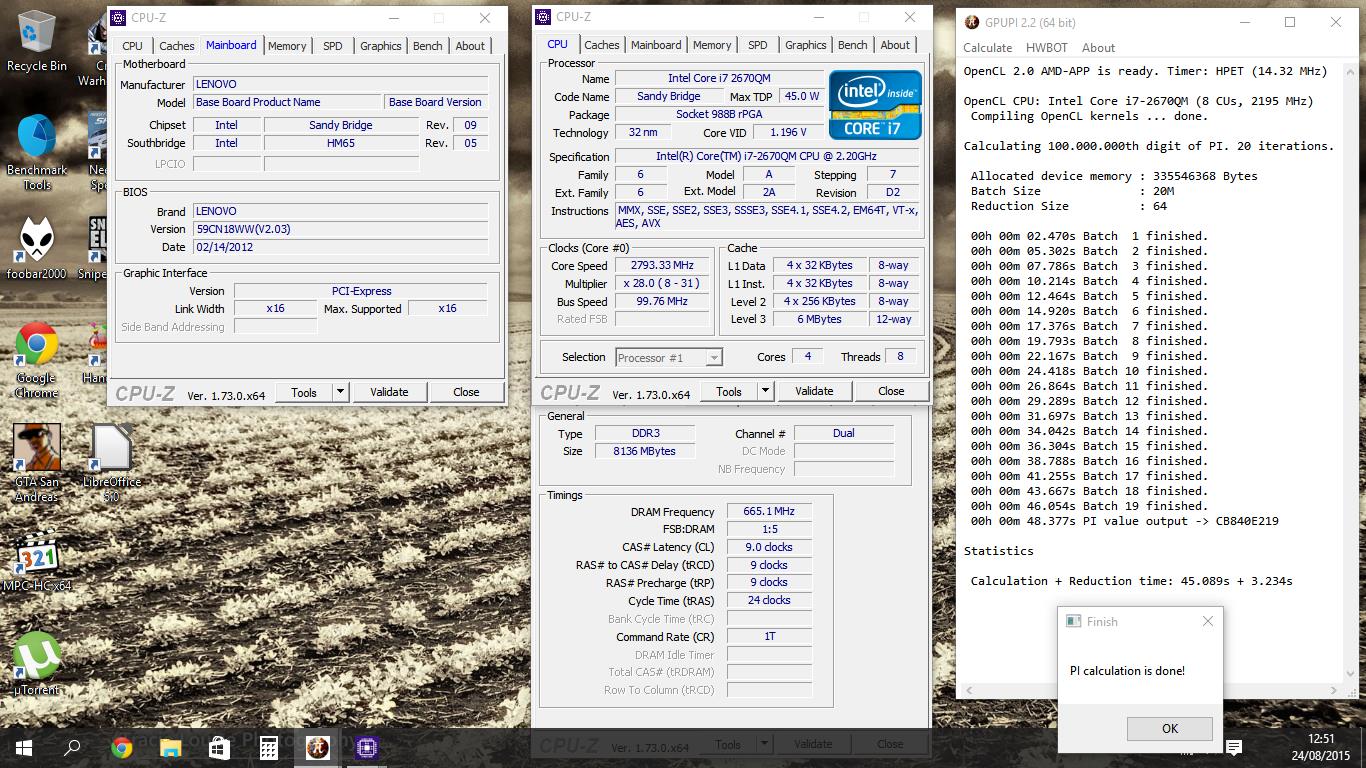This screenshot has width=1366, height=768.
Task: Switch to the Mainboard tab in the CPU window
Action: pyautogui.click(x=656, y=45)
